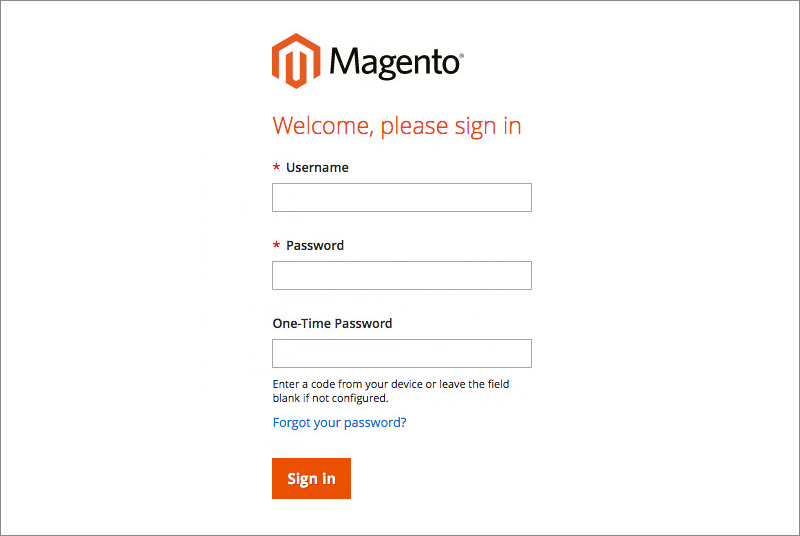The image size is (800, 536).
Task: Activate the box above the device code hint
Action: (x=401, y=353)
